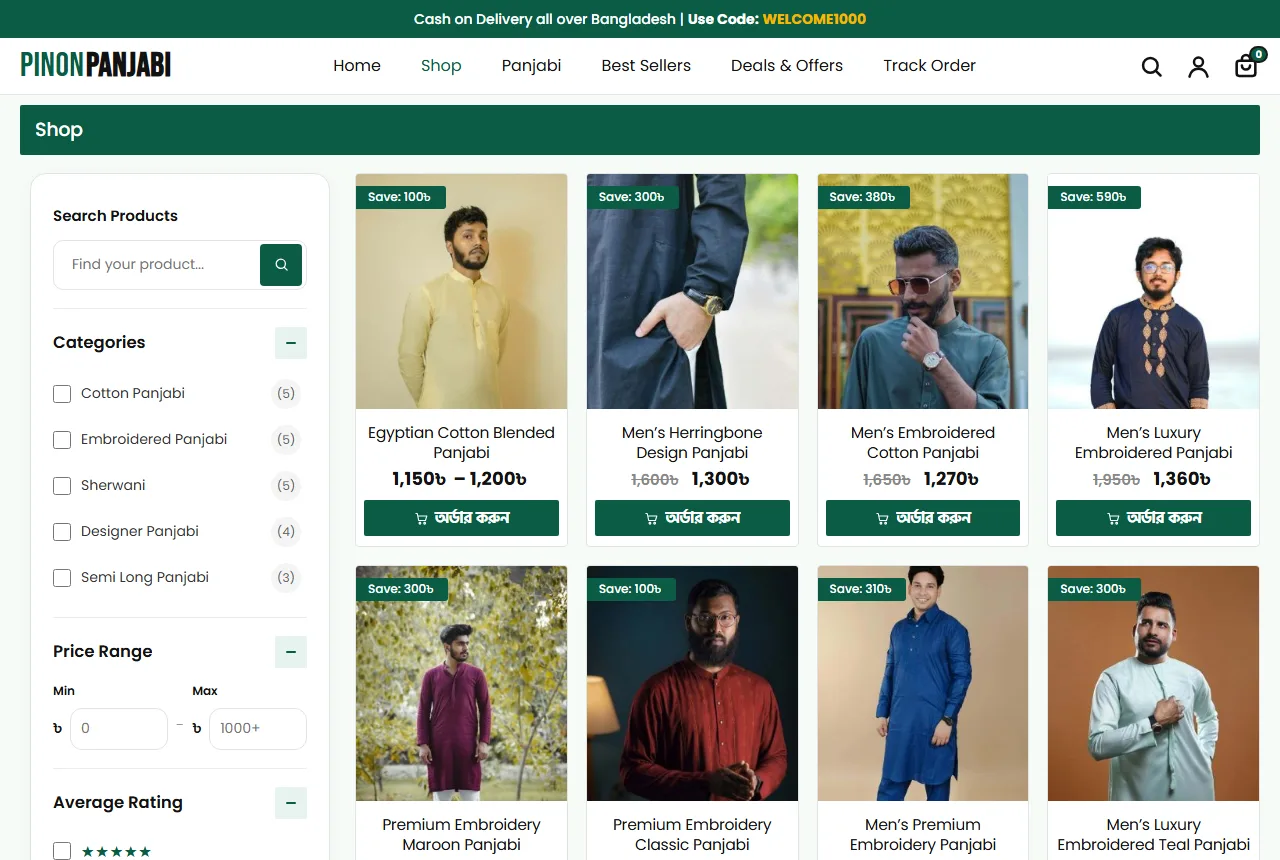Collapse the Categories filter section
This screenshot has width=1280, height=860.
click(291, 343)
